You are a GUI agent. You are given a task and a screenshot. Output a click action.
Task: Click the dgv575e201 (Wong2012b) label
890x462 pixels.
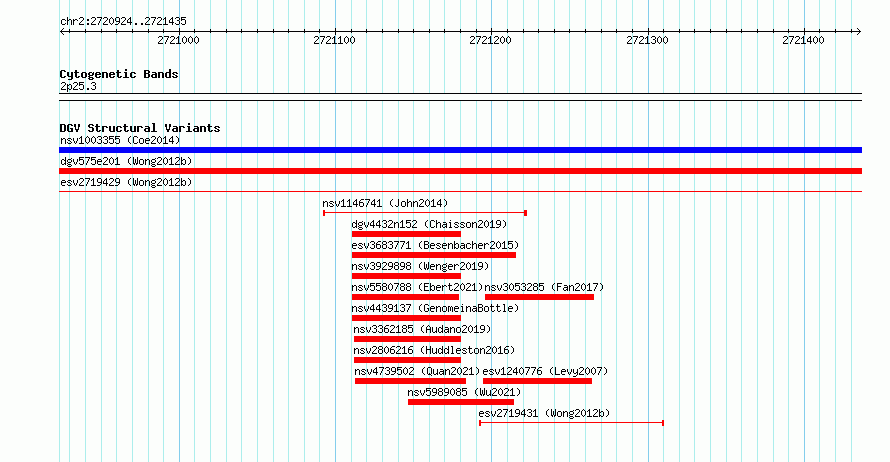(126, 161)
